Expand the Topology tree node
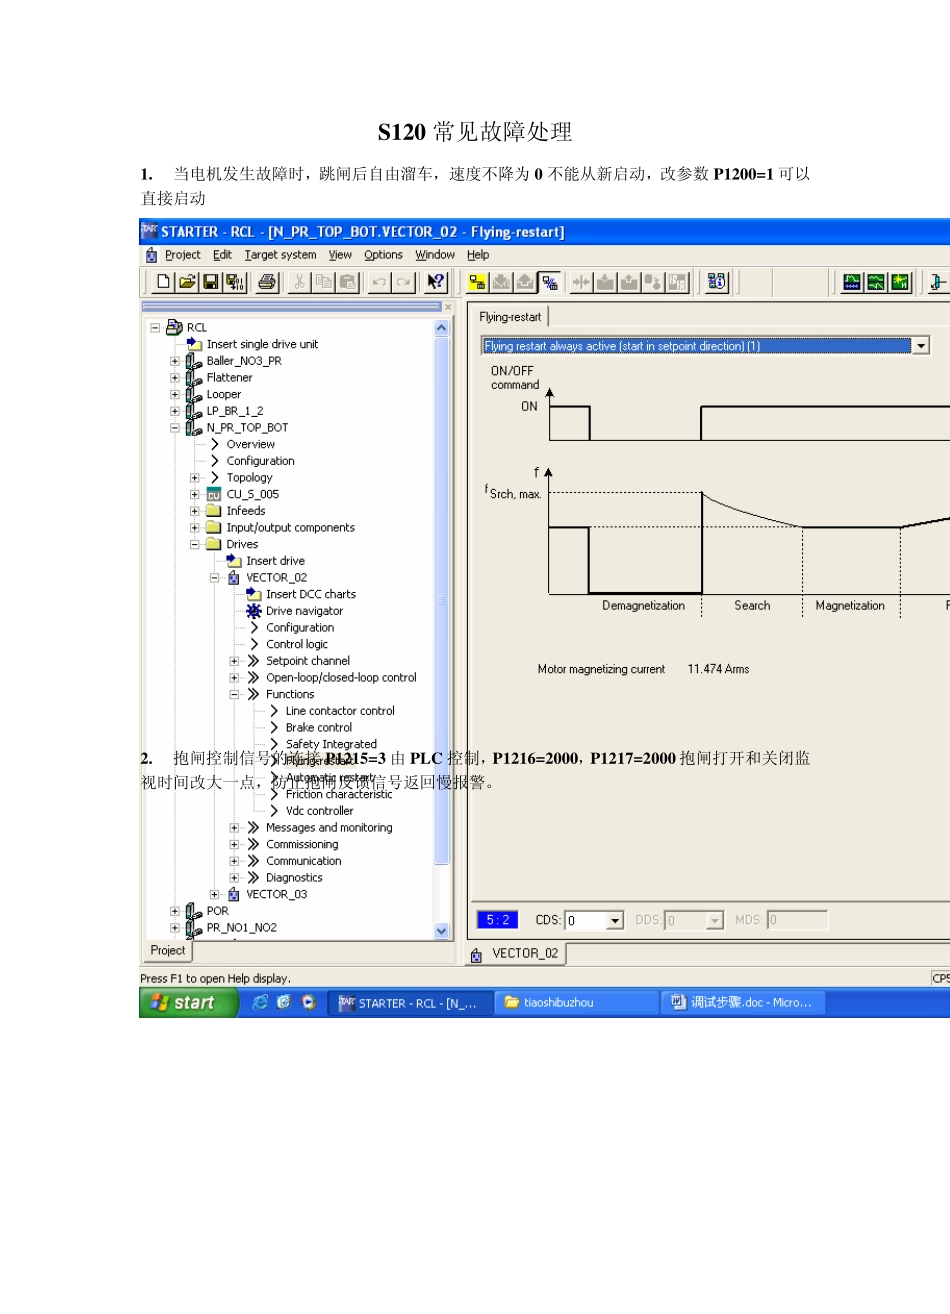The width and height of the screenshot is (950, 1314). click(195, 478)
